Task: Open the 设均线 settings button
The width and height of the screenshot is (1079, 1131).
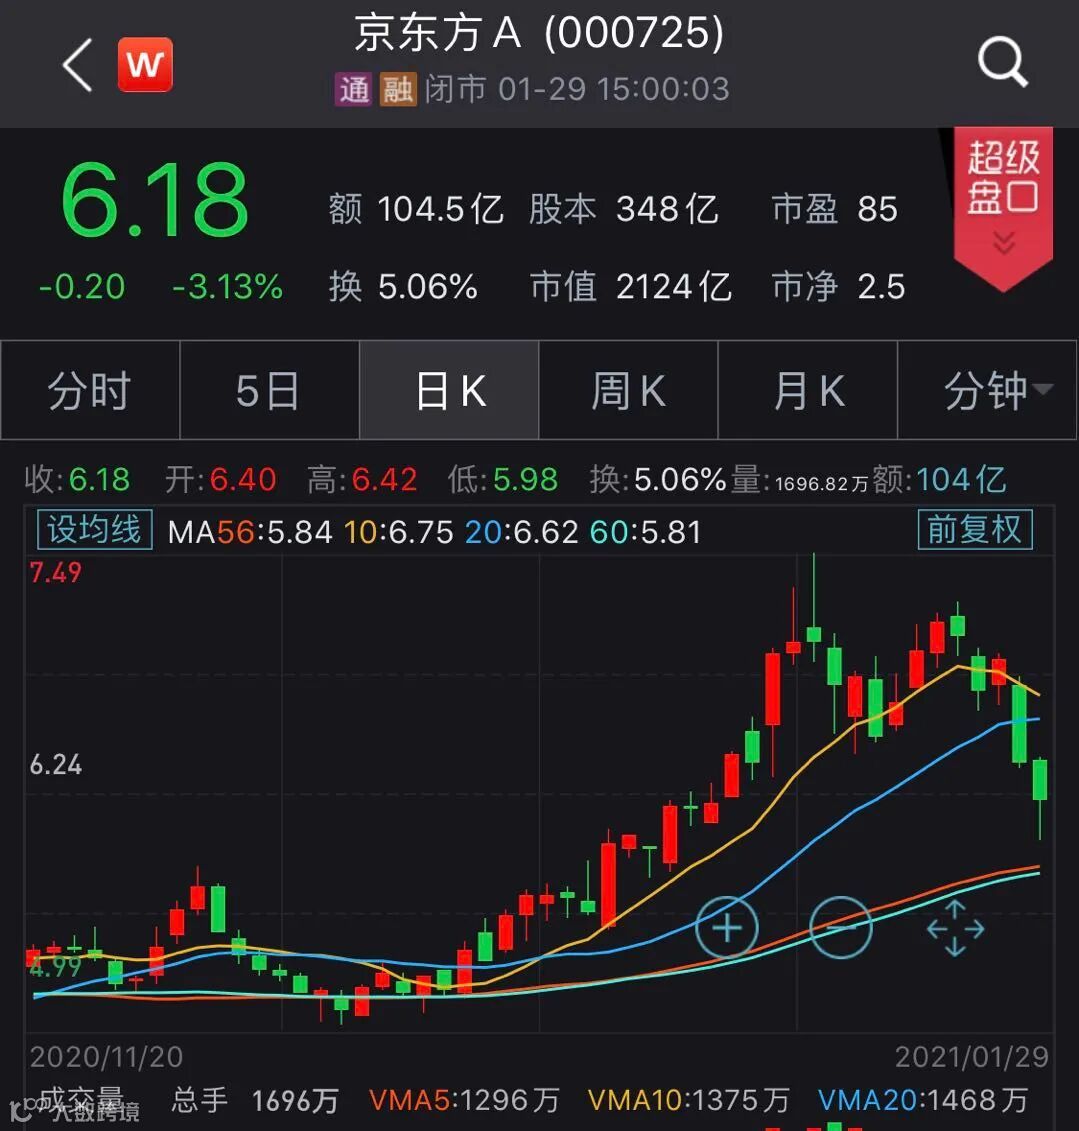Action: point(94,529)
